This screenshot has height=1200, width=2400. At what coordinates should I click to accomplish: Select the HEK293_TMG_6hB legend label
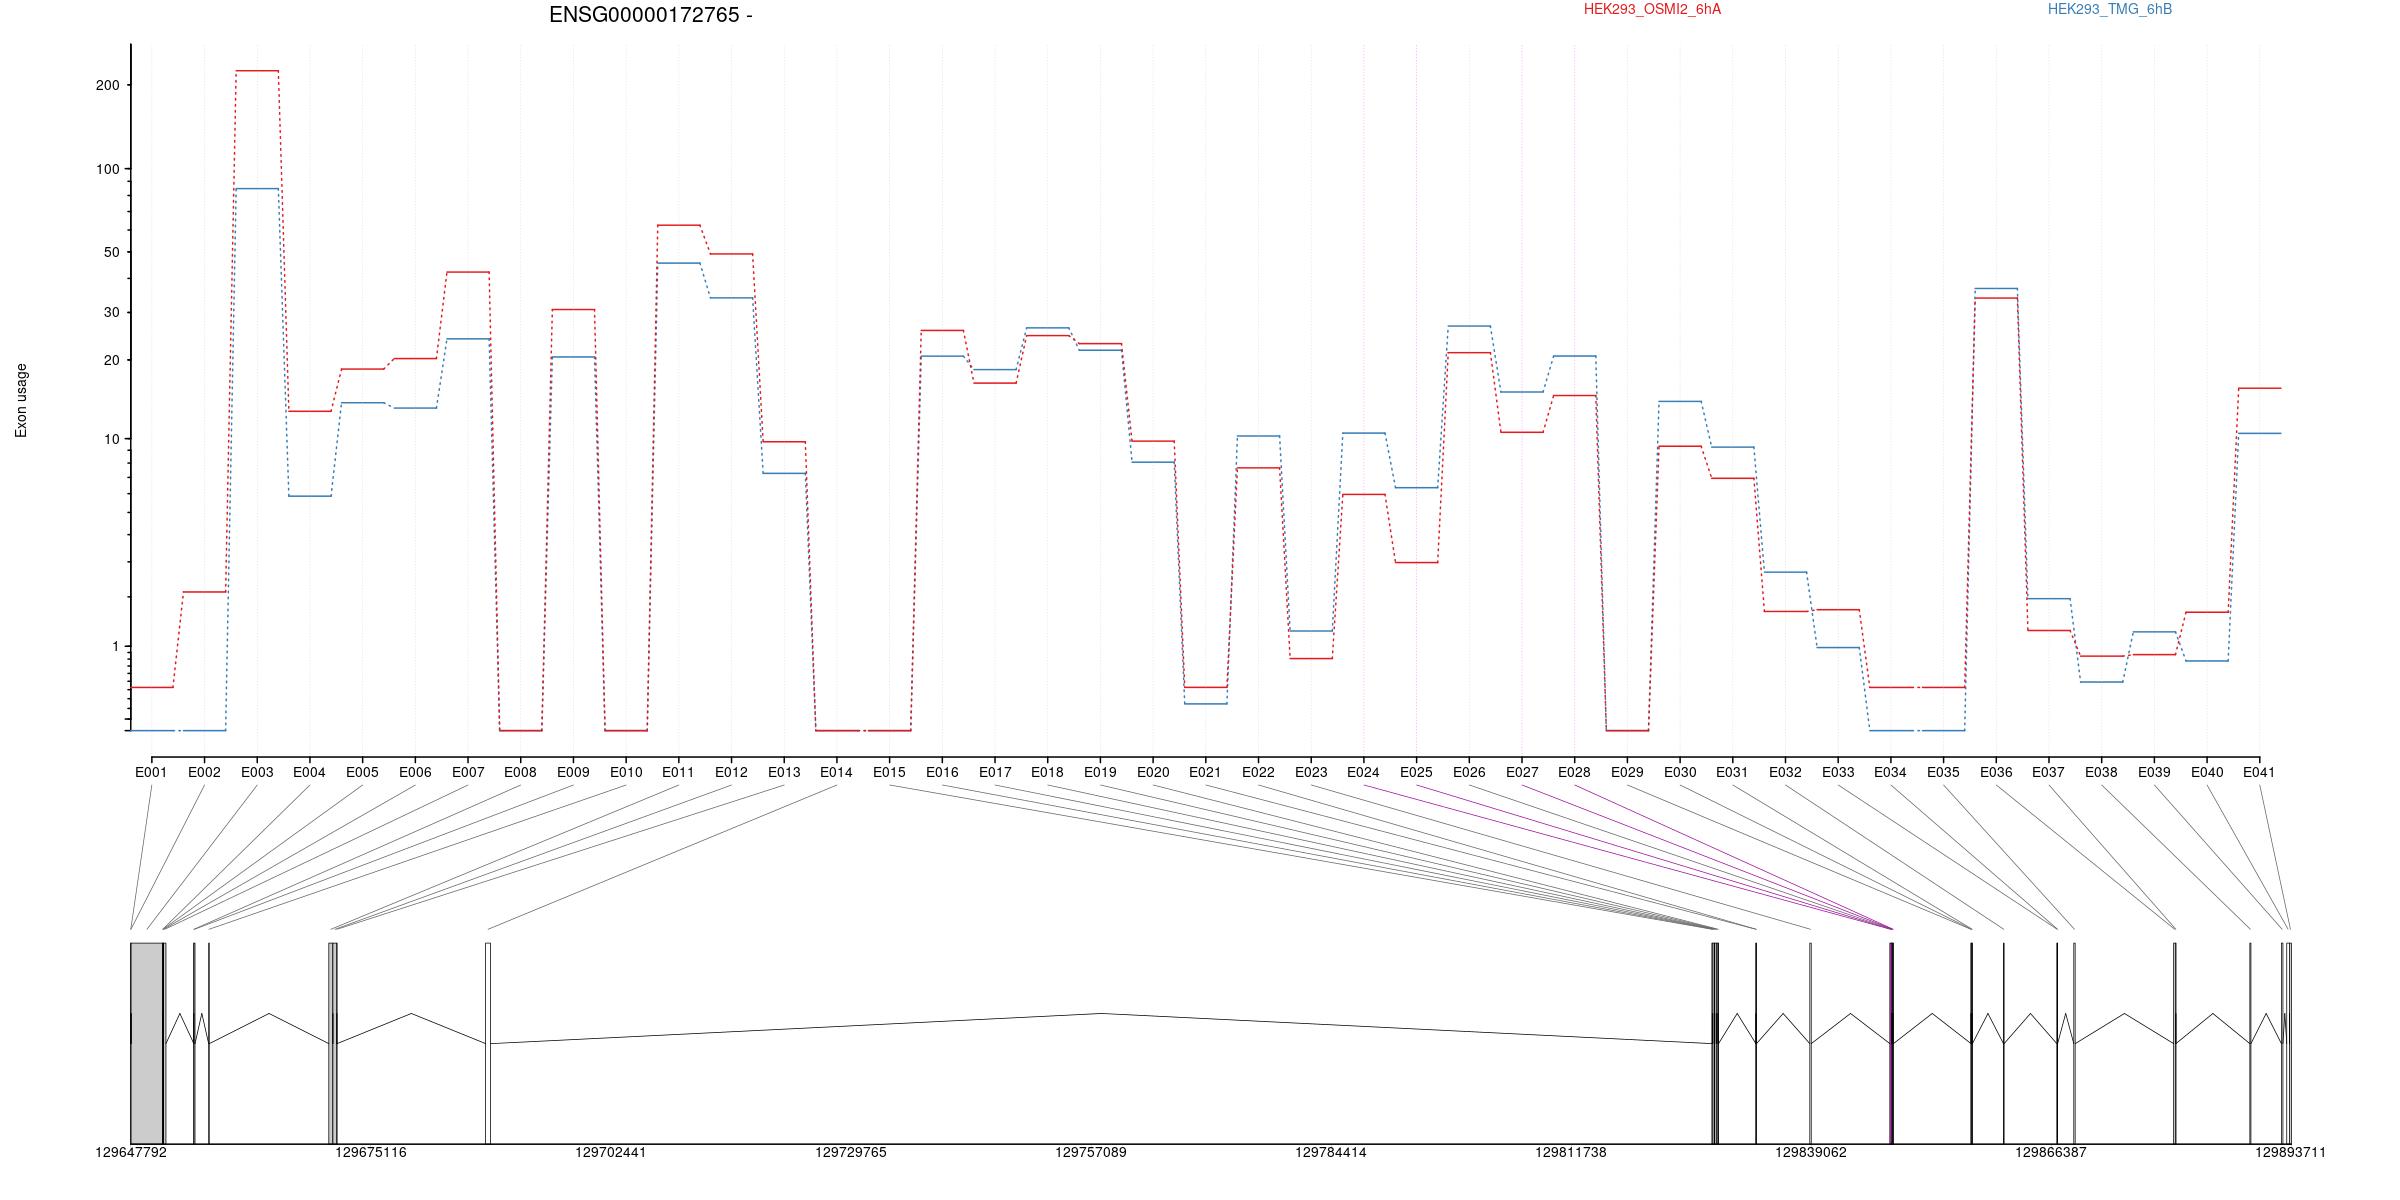[x=2110, y=9]
